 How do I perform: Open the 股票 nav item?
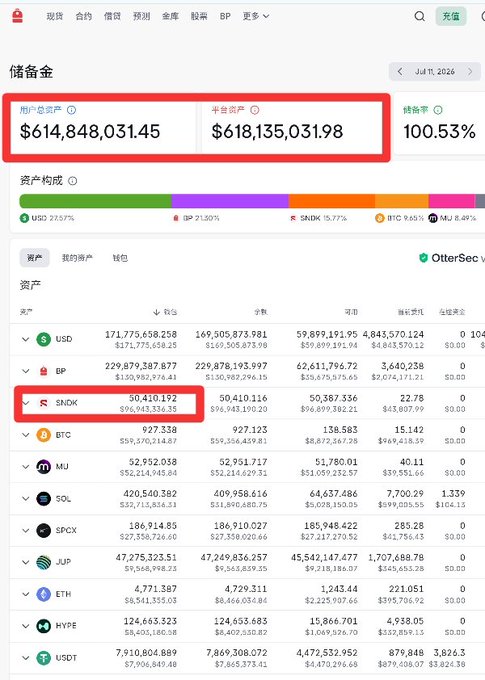199,16
